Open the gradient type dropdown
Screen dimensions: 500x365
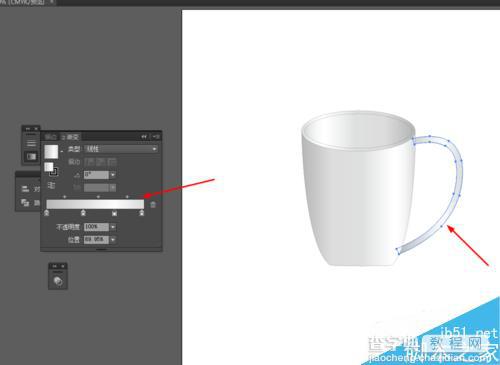(121, 149)
